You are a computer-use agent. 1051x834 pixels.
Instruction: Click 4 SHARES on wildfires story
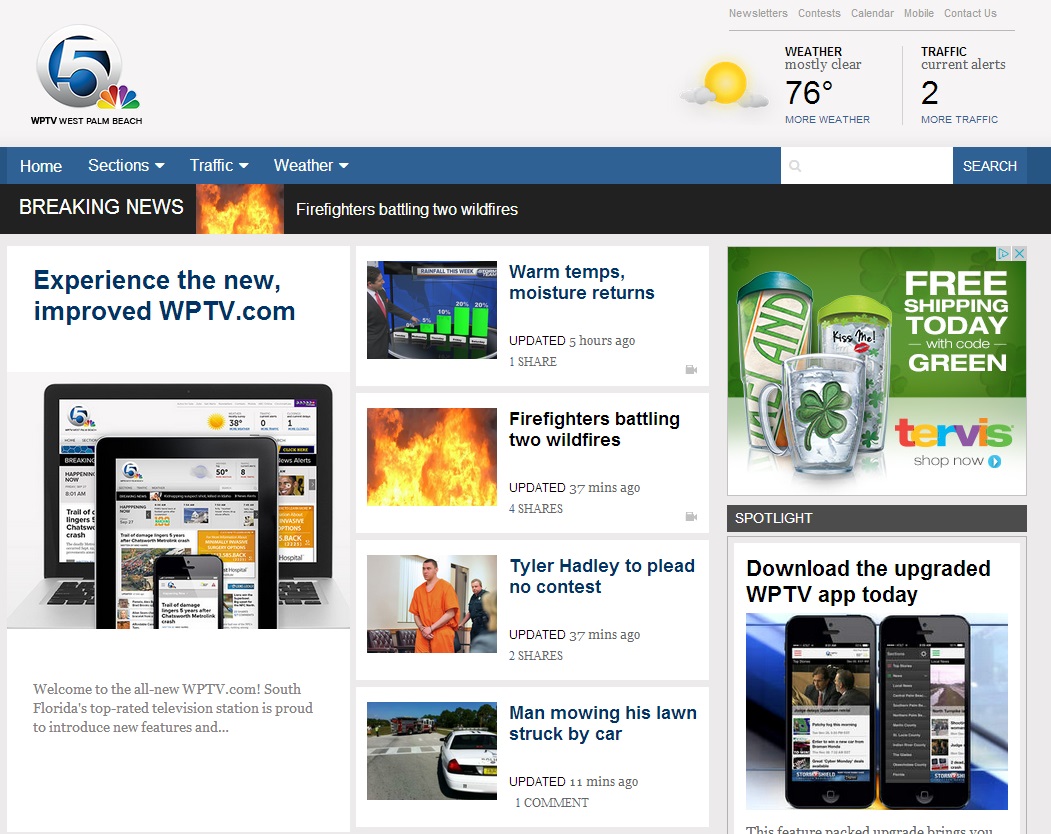(536, 508)
